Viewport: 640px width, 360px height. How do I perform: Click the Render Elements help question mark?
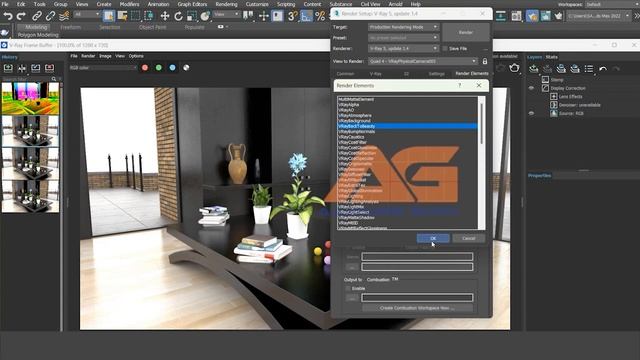460,85
